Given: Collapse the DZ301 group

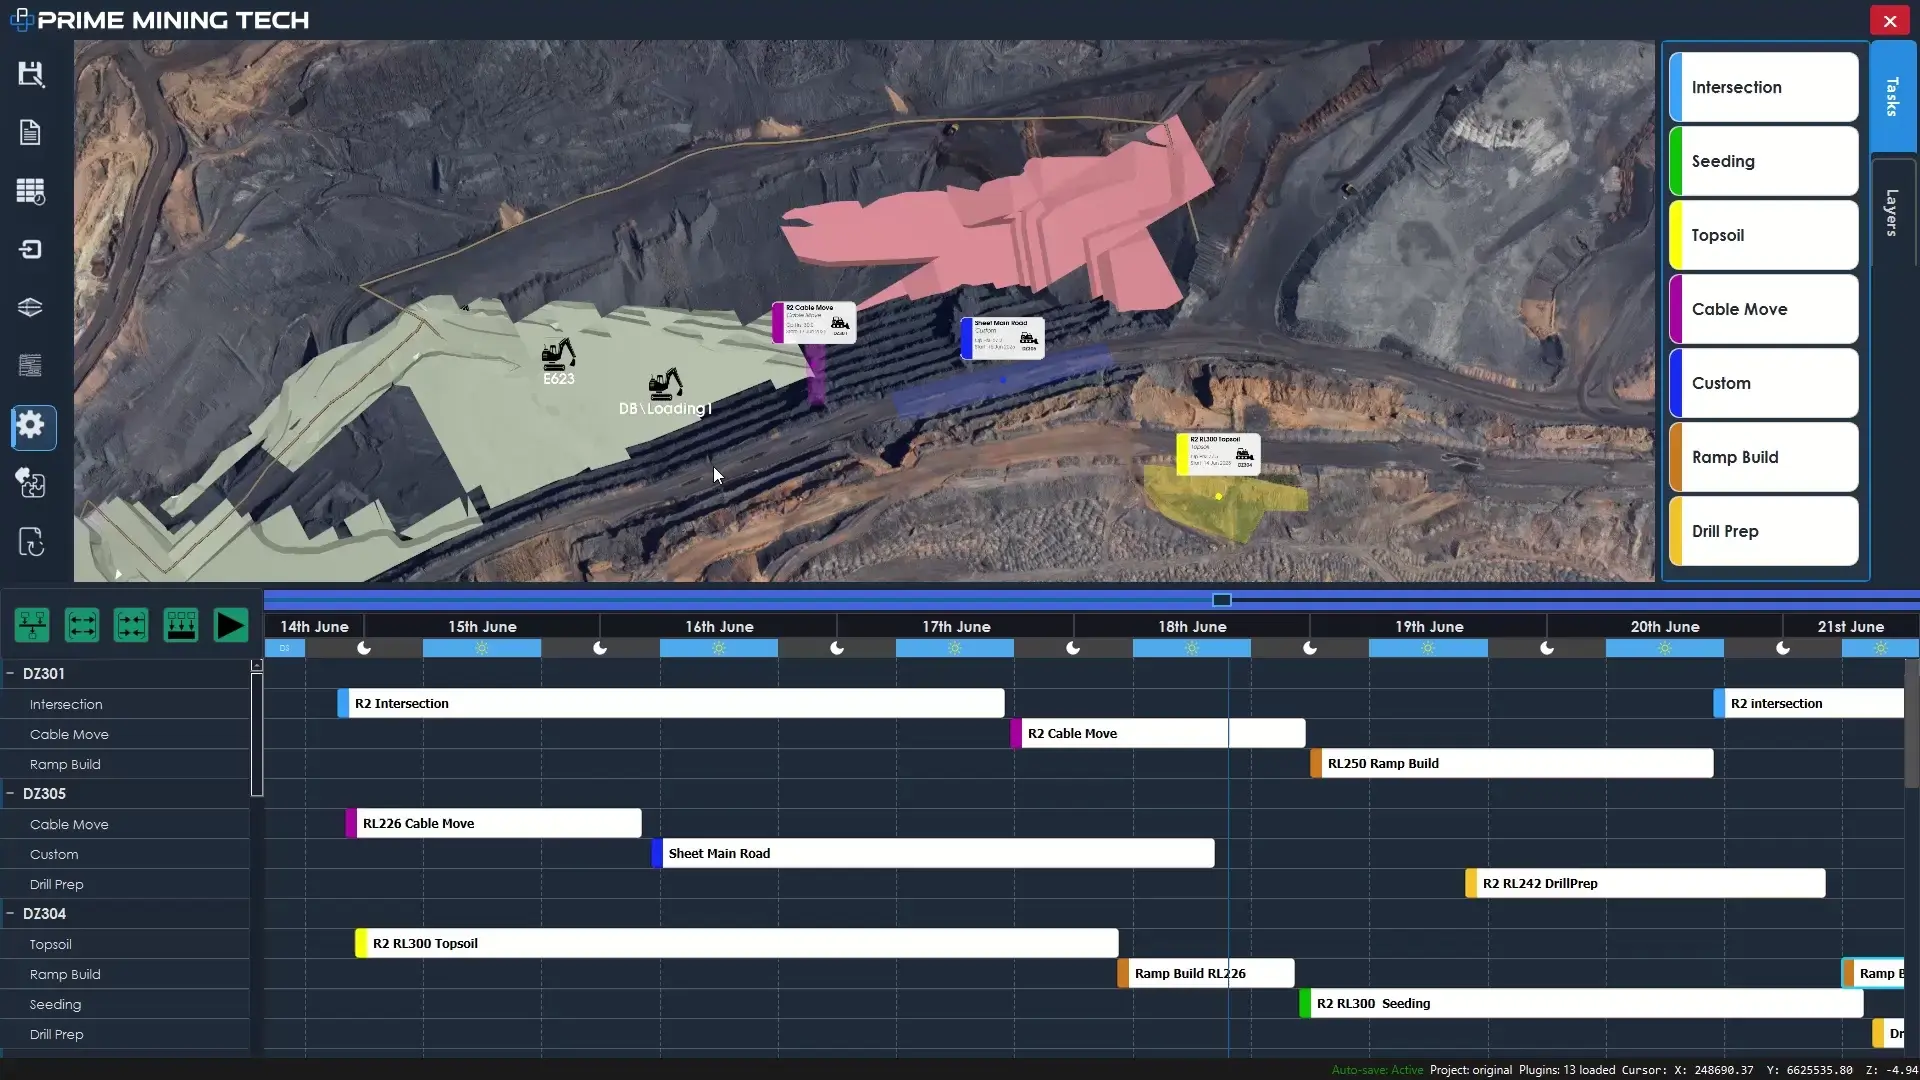Looking at the screenshot, I should [x=10, y=674].
